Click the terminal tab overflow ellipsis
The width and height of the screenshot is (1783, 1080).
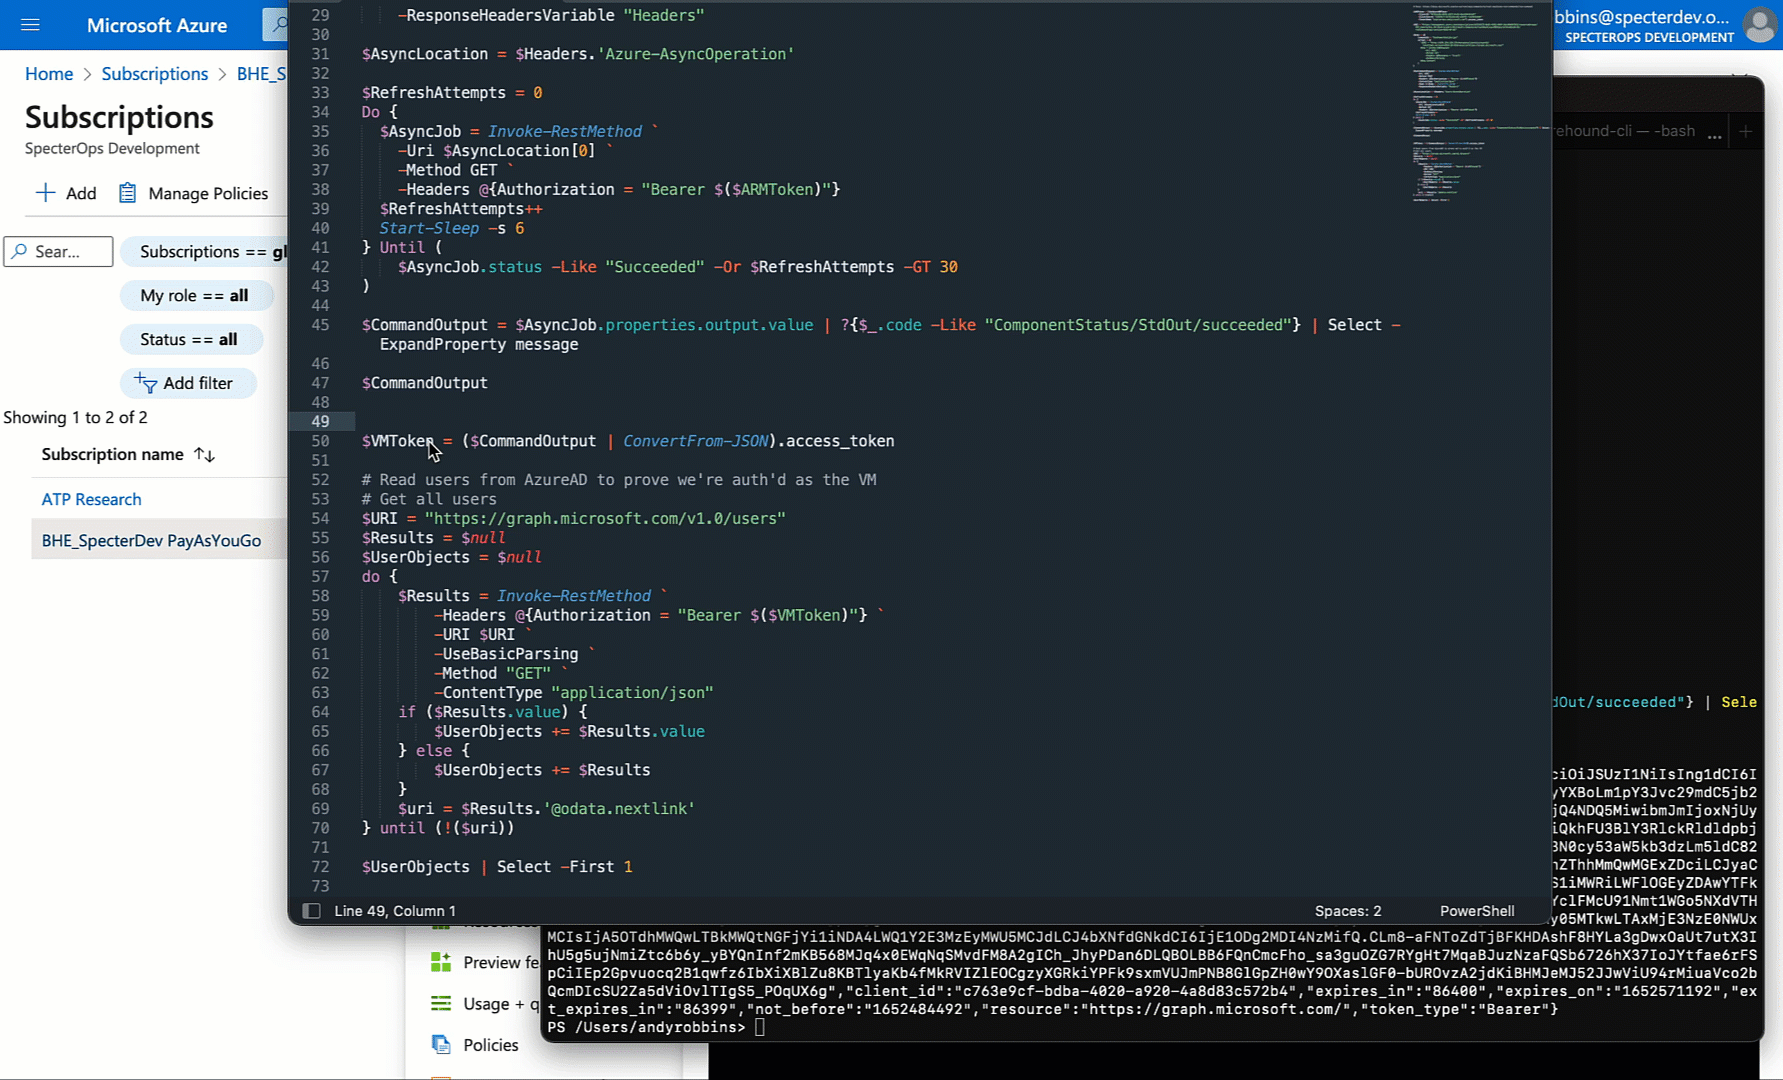pyautogui.click(x=1715, y=133)
